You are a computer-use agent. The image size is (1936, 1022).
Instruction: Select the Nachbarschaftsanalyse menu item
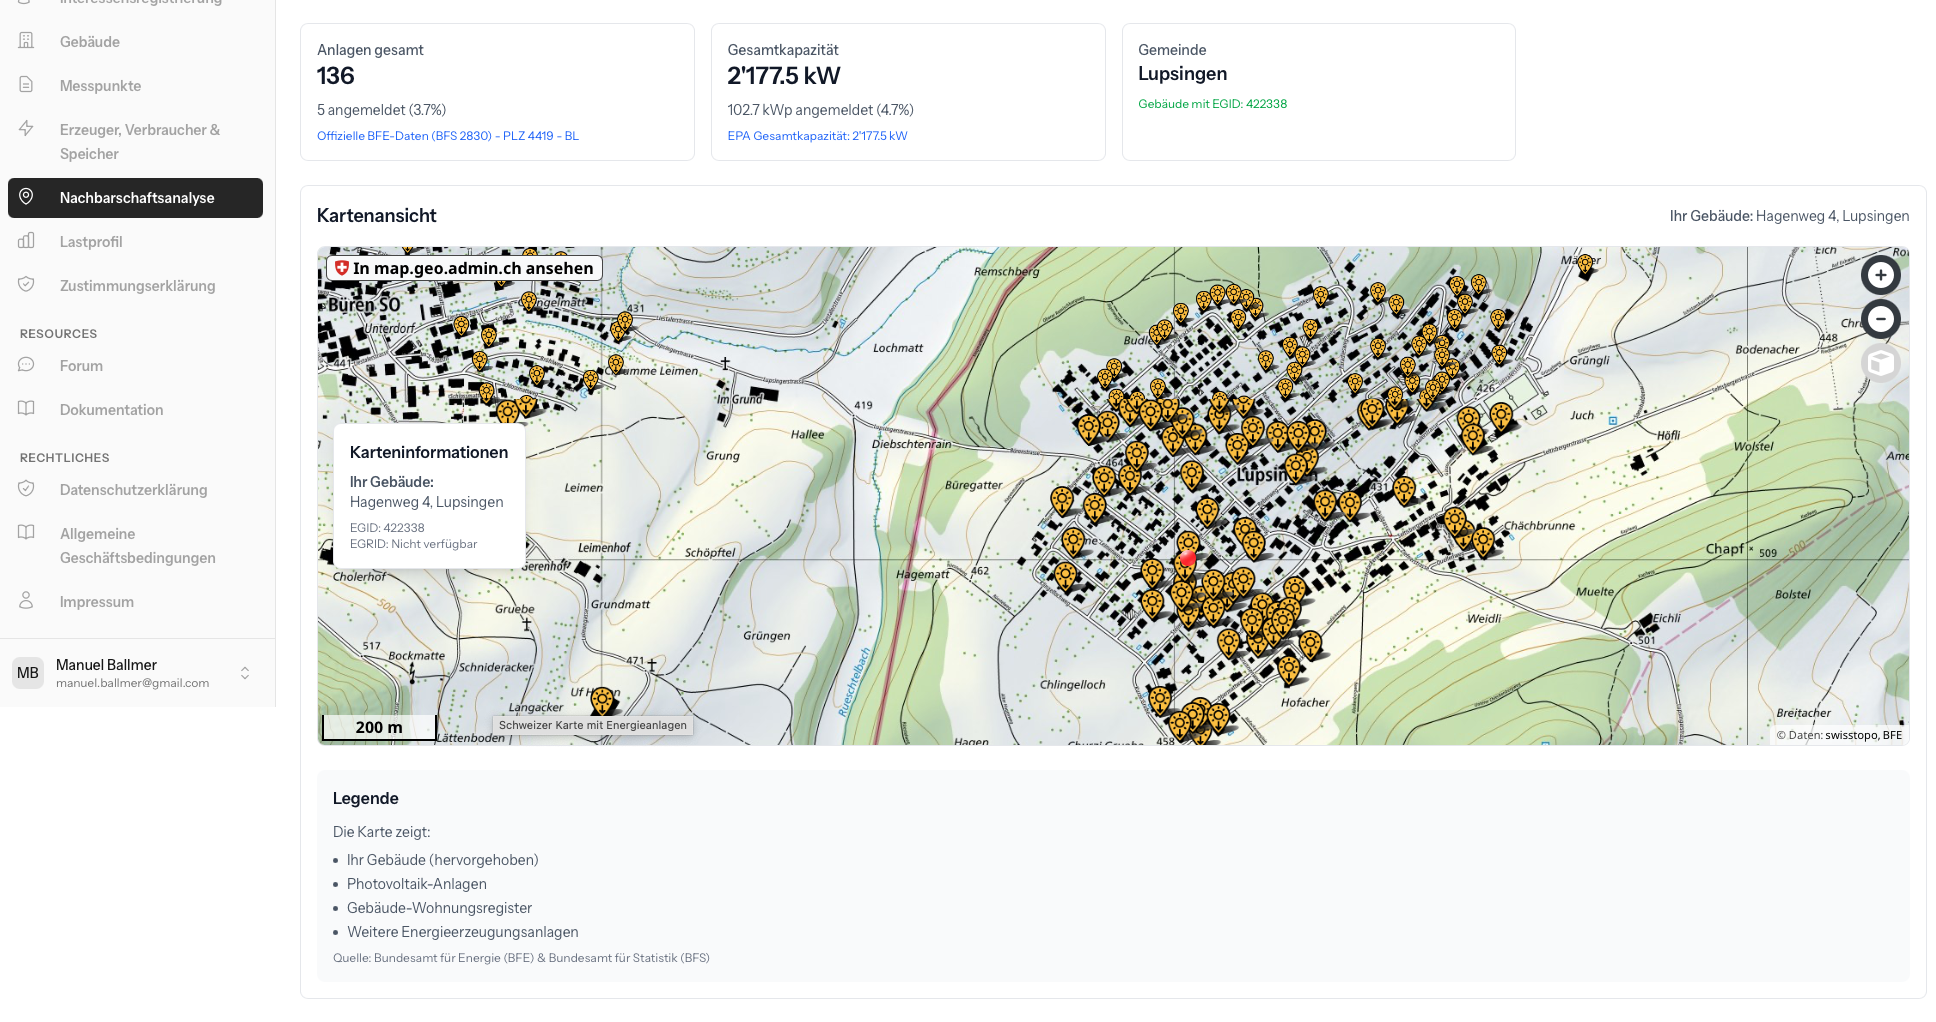tap(136, 198)
